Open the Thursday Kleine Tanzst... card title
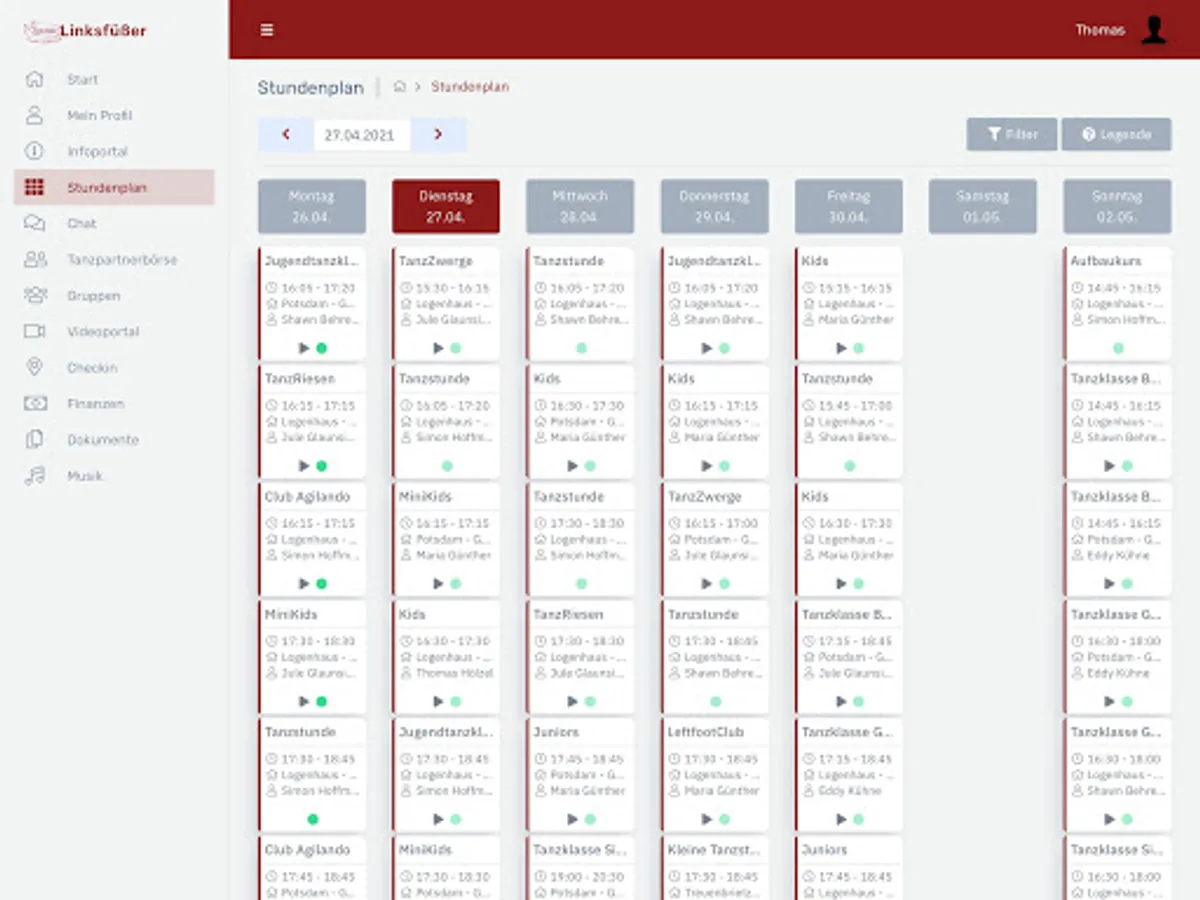 (x=714, y=850)
